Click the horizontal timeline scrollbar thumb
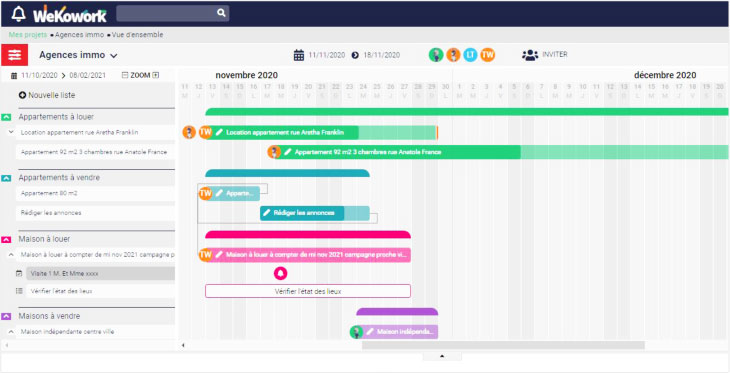Viewport: 730px width, 373px height. tap(503, 345)
